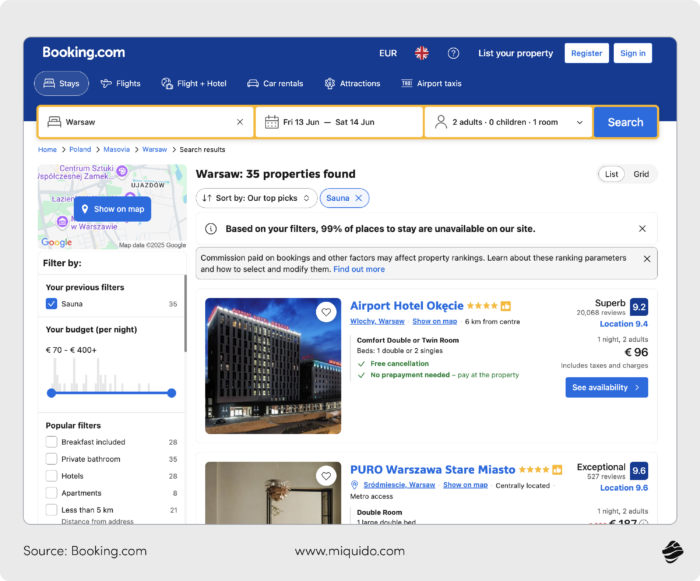The height and width of the screenshot is (581, 700).
Task: Click the filter panel scrollbar
Action: tap(185, 313)
